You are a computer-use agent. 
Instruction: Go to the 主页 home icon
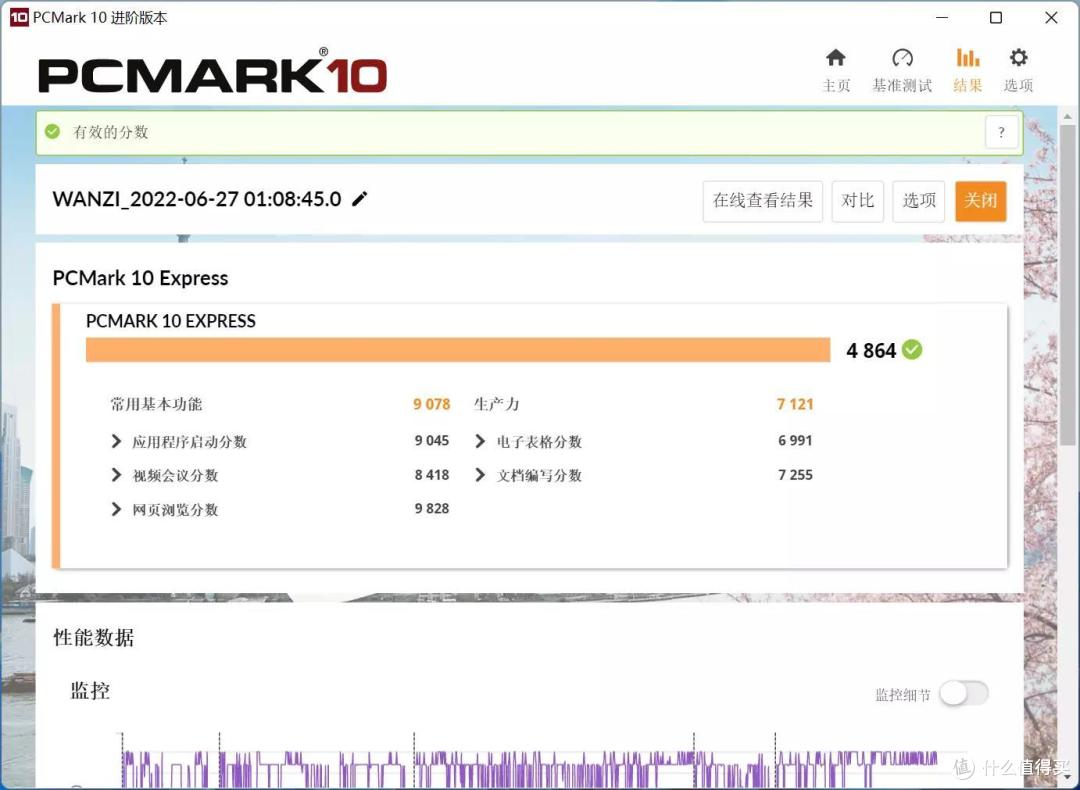(835, 58)
